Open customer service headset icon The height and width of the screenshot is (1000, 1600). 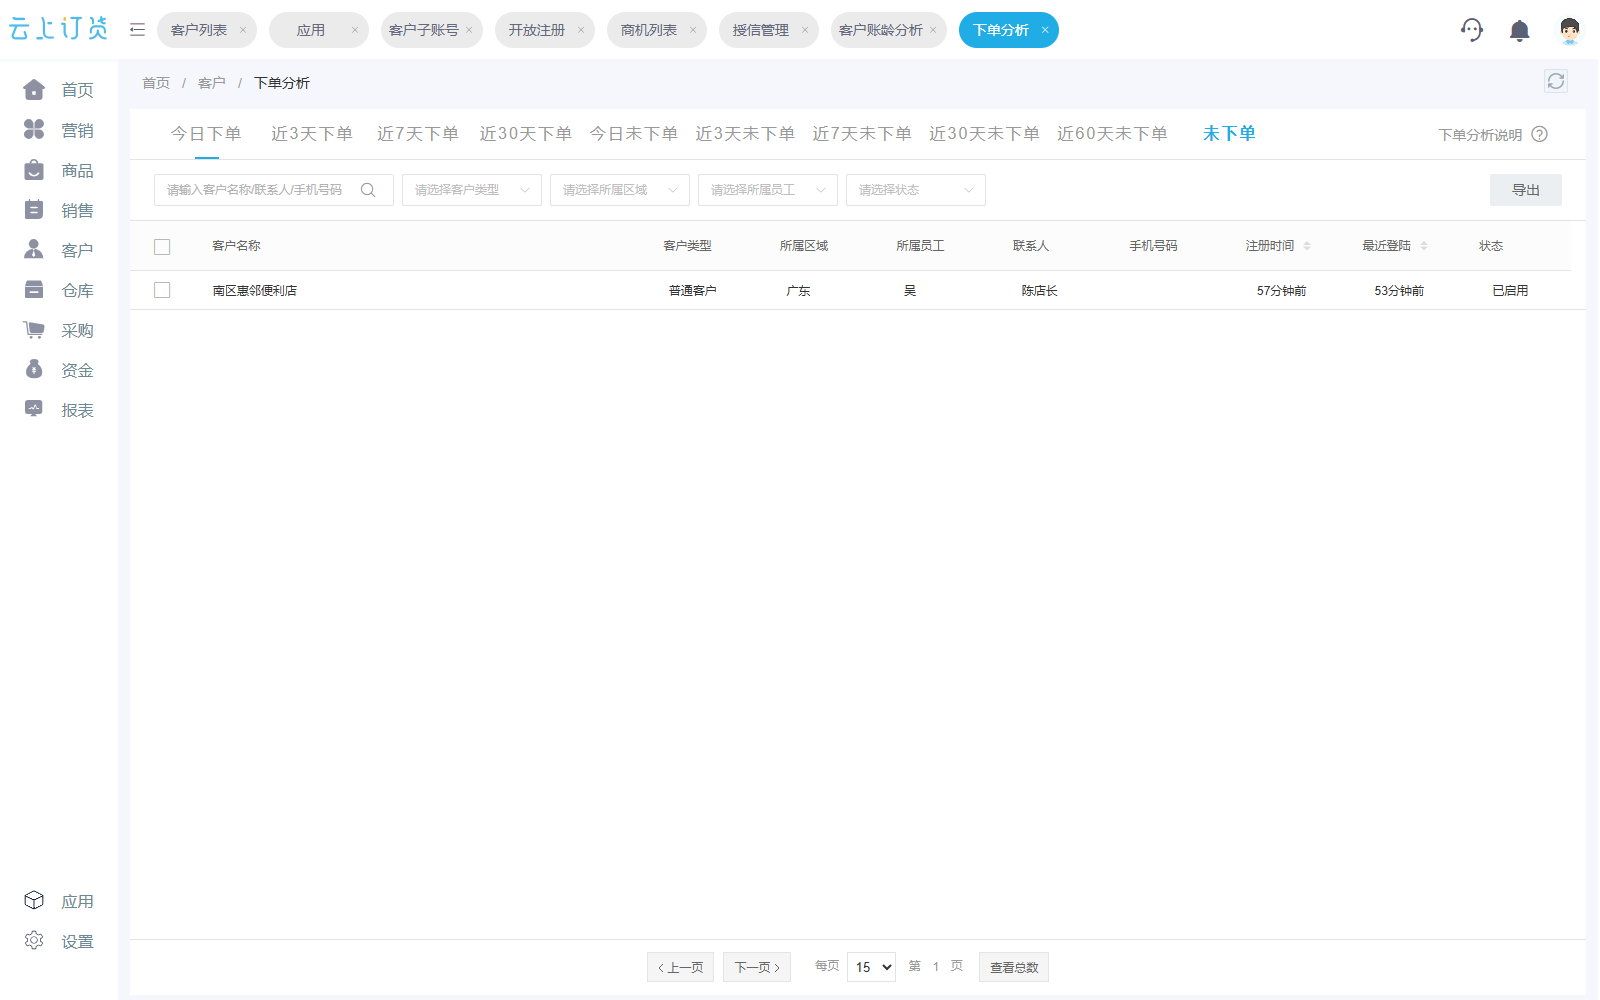[1472, 30]
